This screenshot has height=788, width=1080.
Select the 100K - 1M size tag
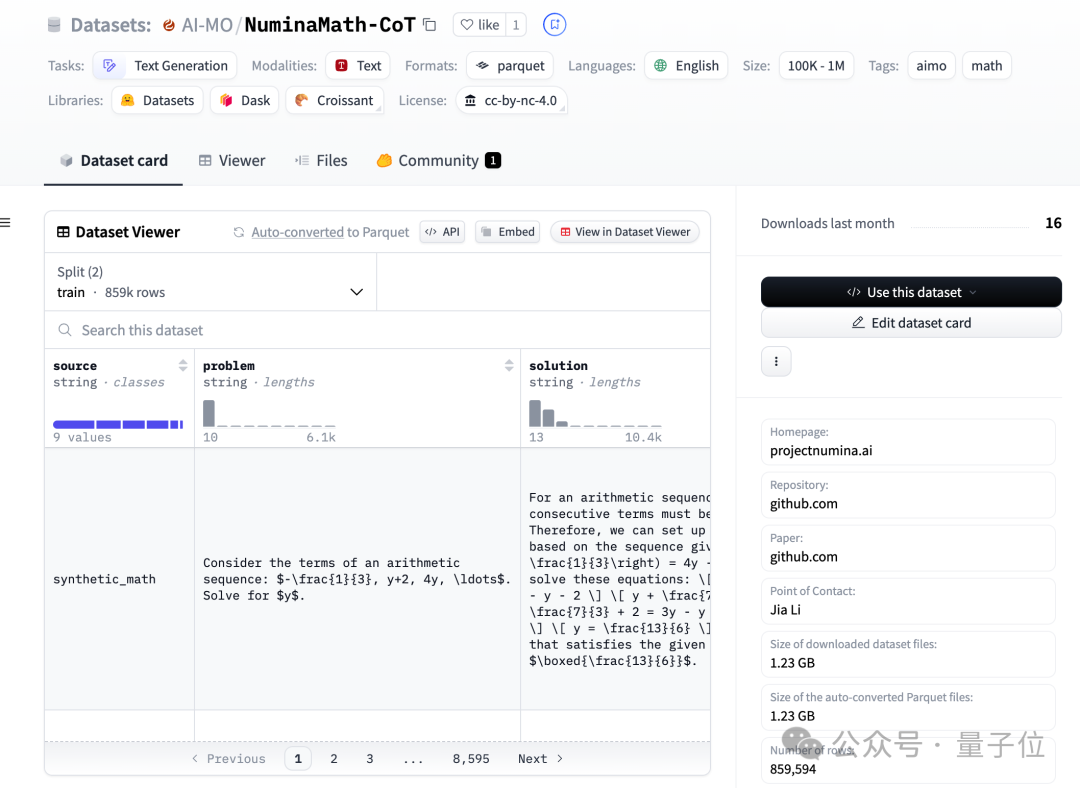pyautogui.click(x=816, y=65)
